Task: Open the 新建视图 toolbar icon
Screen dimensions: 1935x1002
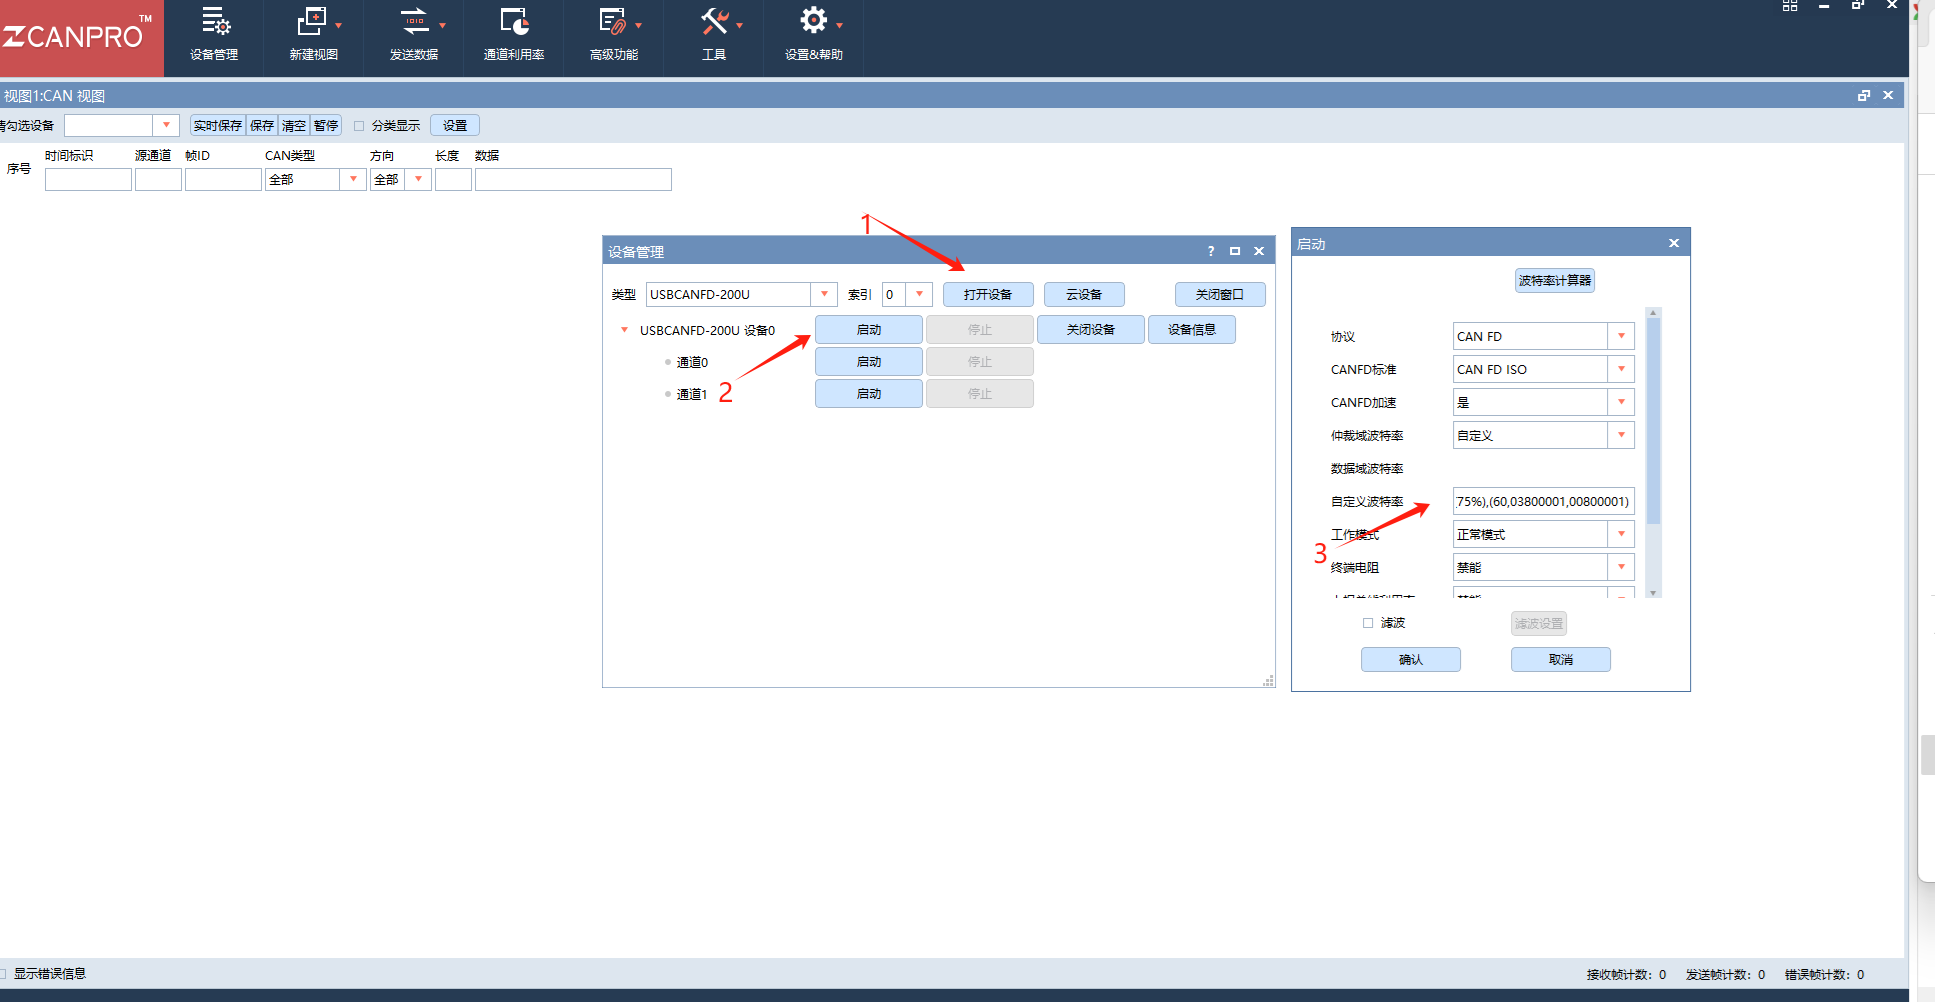Action: [313, 22]
